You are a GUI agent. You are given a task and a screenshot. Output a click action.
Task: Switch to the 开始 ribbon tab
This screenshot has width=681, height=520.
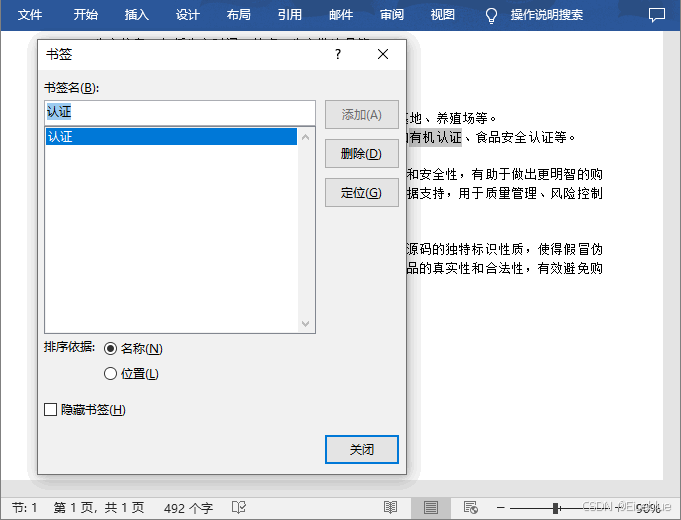(x=85, y=15)
